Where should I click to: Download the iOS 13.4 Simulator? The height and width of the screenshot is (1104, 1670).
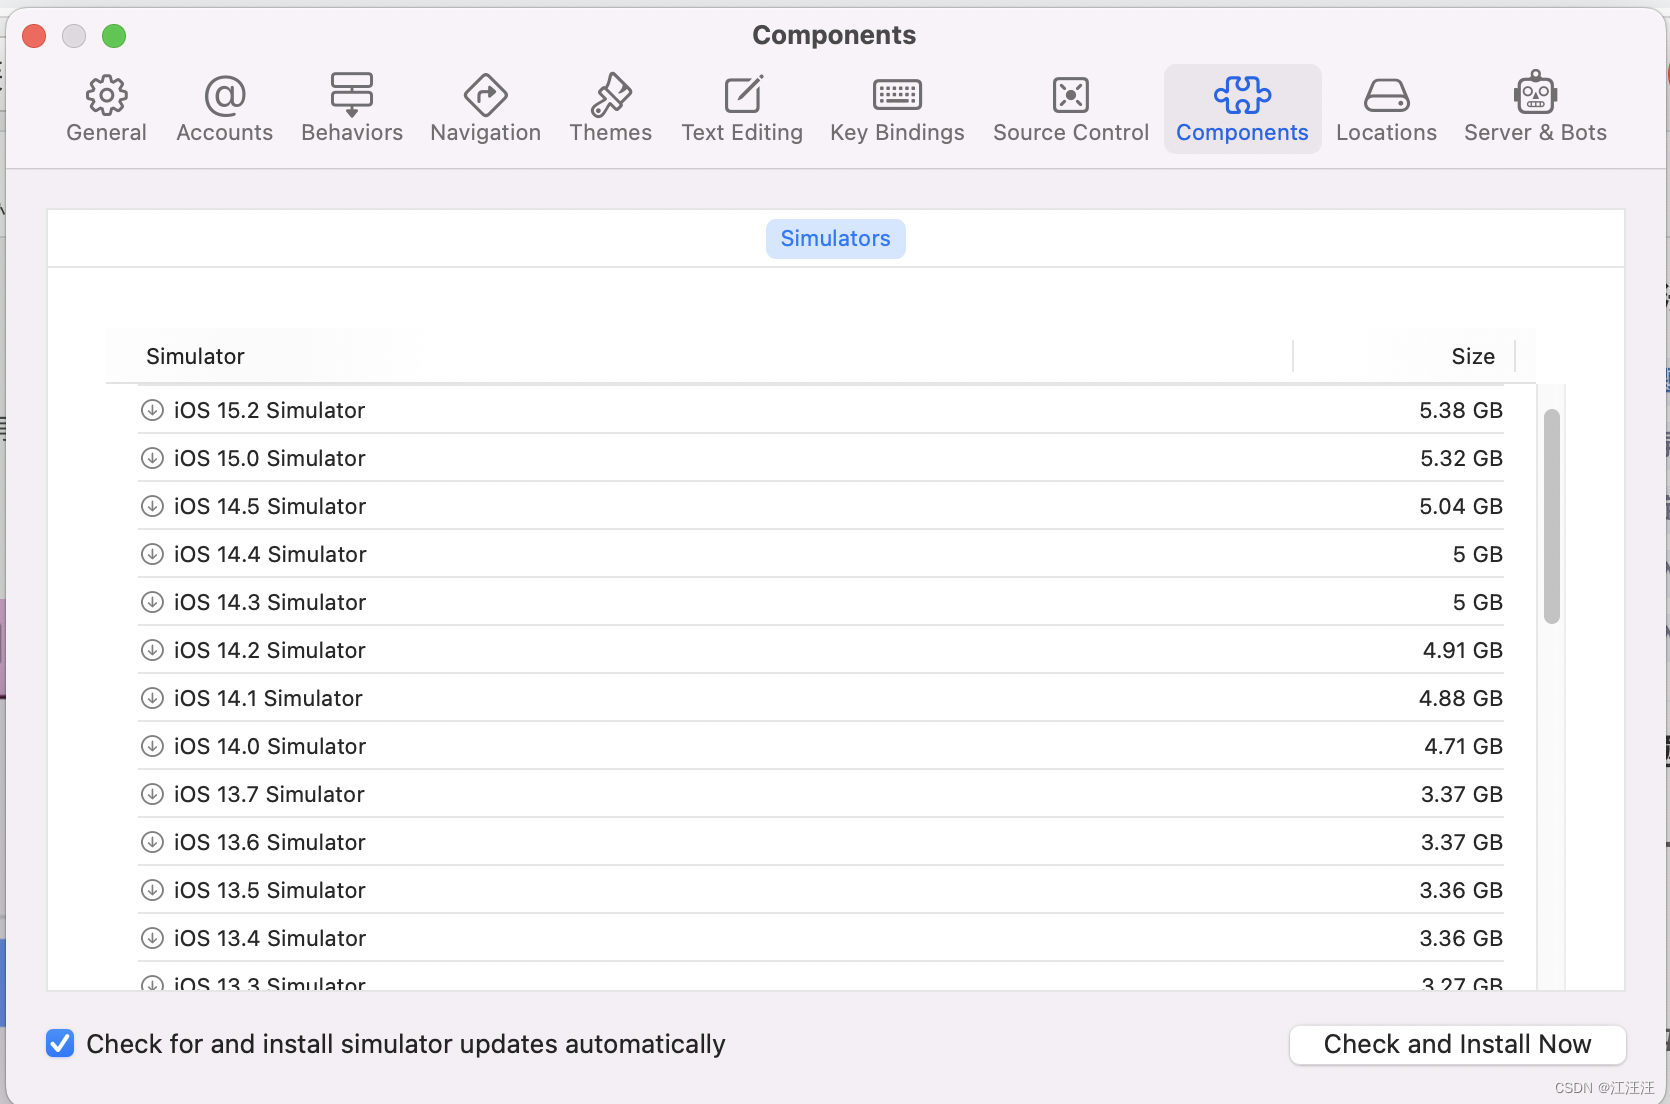(152, 938)
